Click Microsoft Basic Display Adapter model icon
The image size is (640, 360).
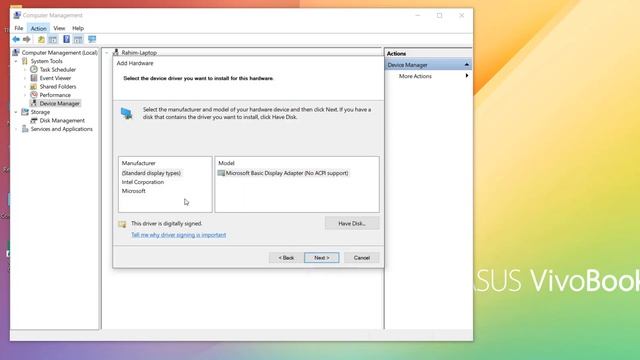(221, 173)
